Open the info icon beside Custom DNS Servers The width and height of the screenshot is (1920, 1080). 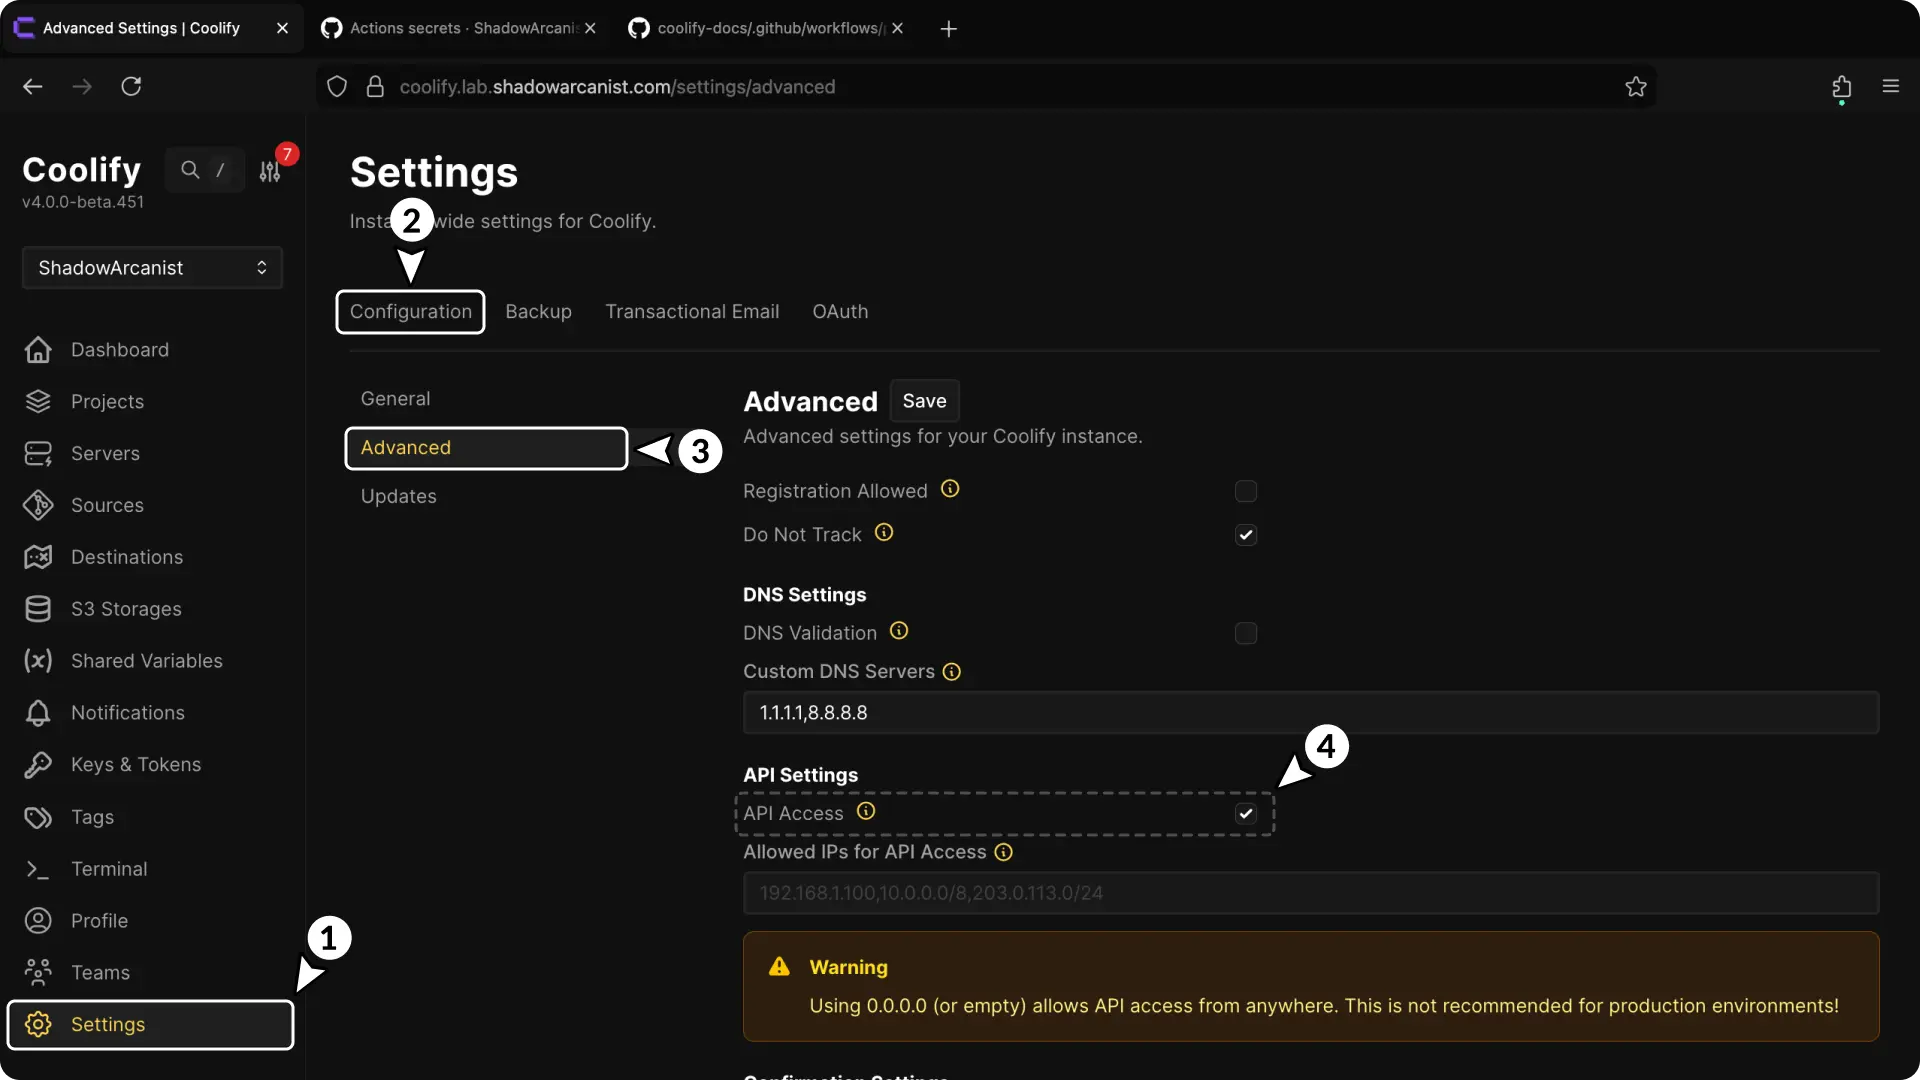(x=951, y=672)
